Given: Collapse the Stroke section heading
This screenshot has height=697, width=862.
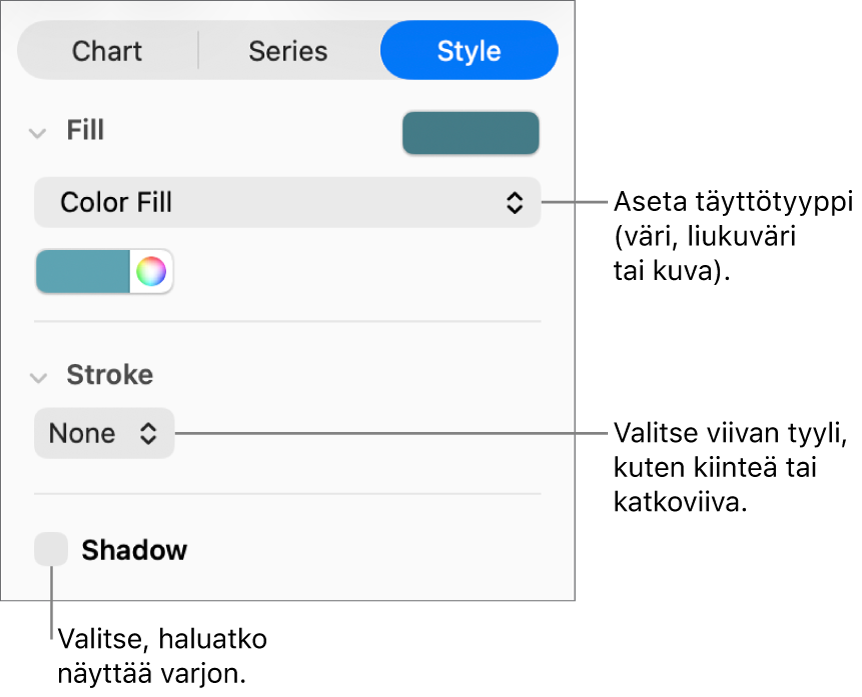Looking at the screenshot, I should (109, 375).
